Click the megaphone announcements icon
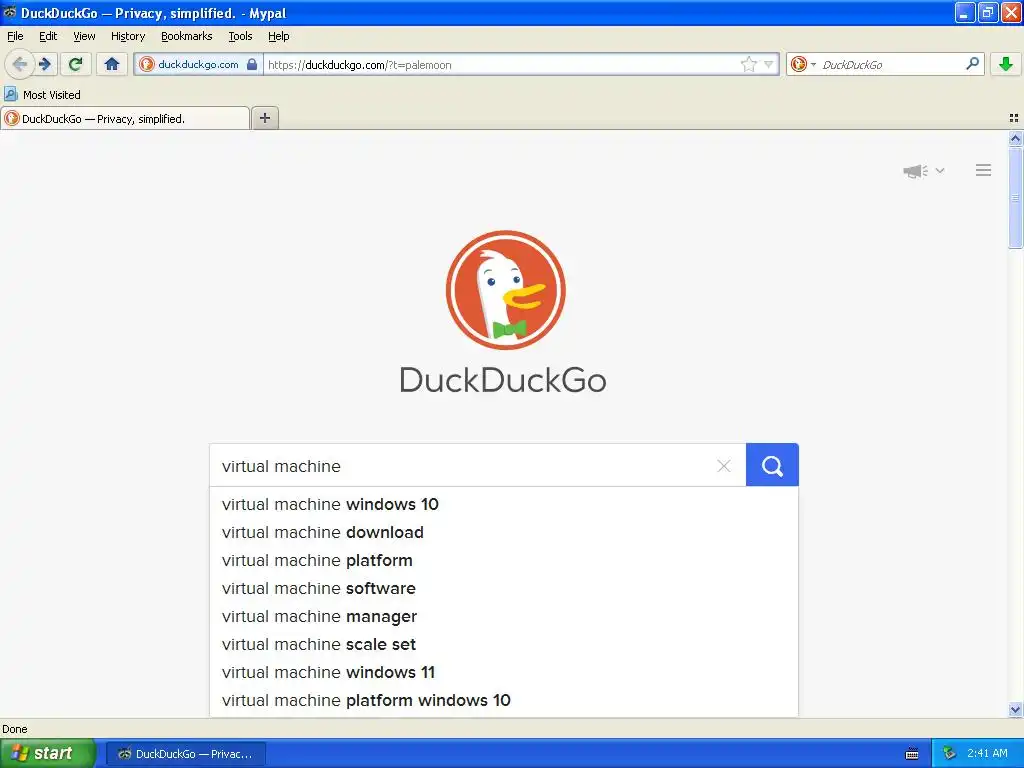Screen dimensions: 1024x768 point(916,171)
